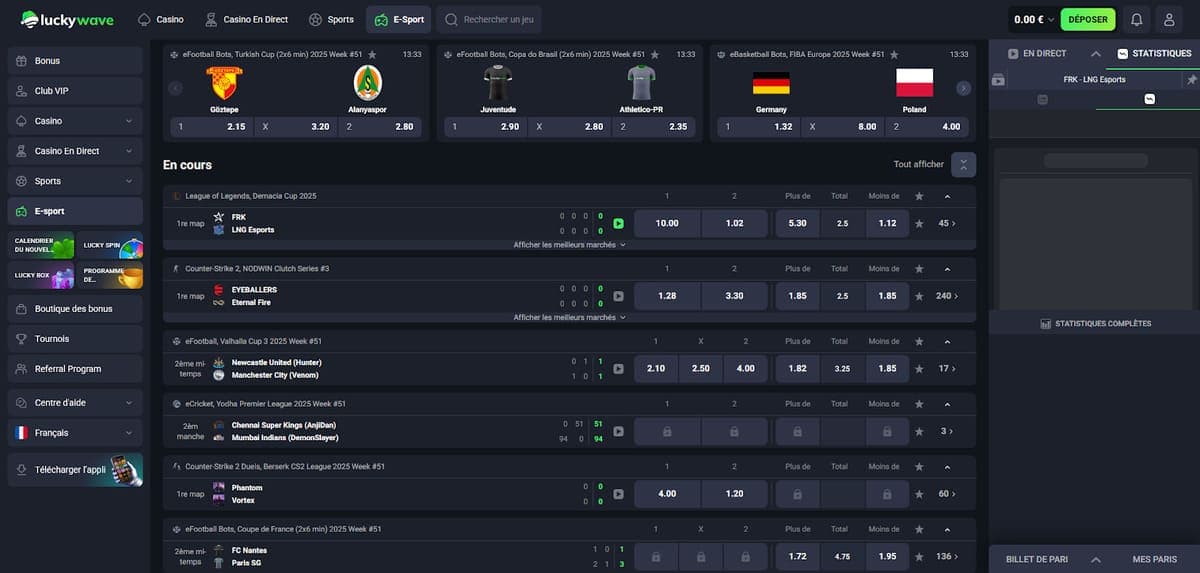
Task: Favorite Newcastle United vs Manchester City match
Action: [919, 369]
